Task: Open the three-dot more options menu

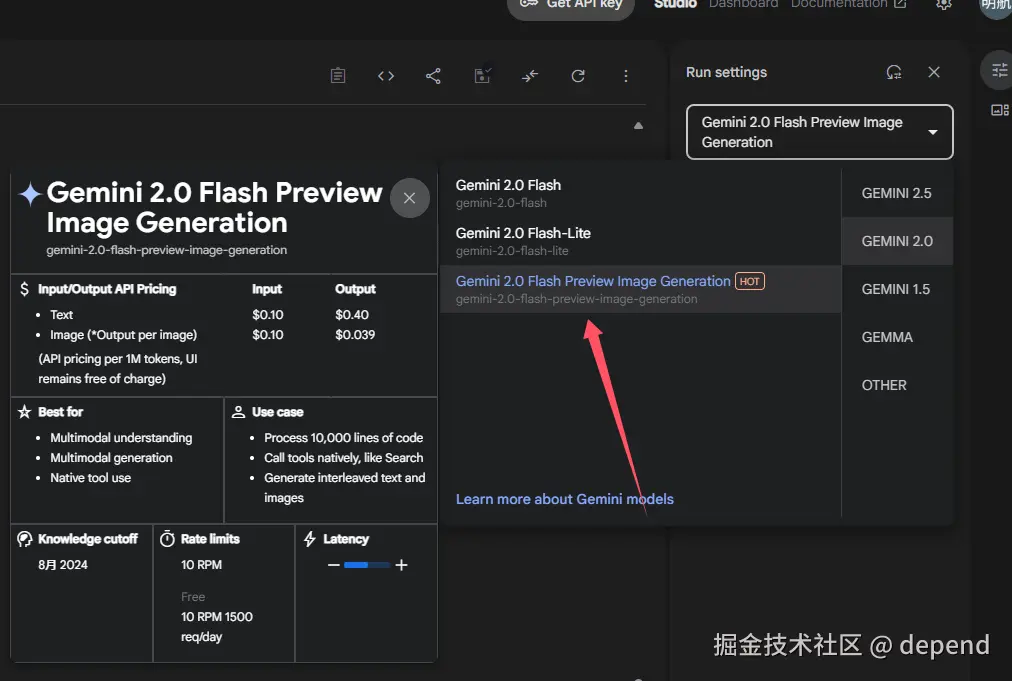Action: click(x=625, y=76)
